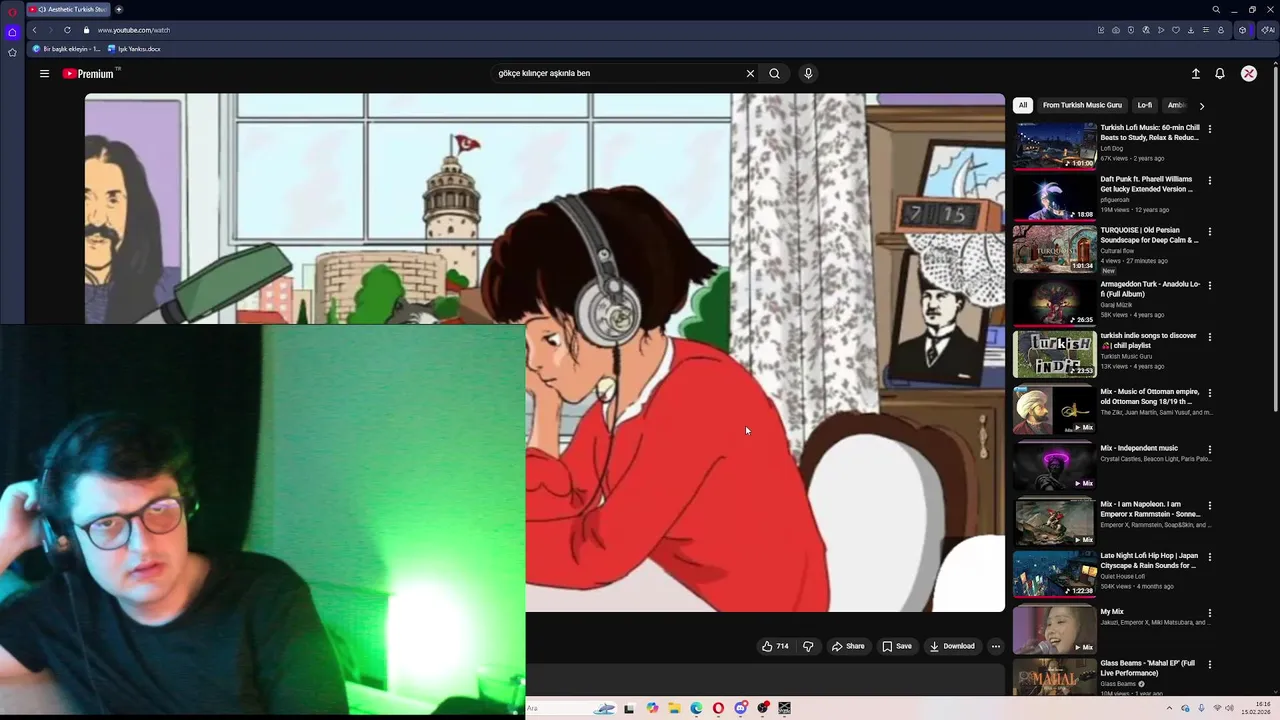Open options menu for I am Napoleon mix
This screenshot has height=720, width=1280.
1210,506
